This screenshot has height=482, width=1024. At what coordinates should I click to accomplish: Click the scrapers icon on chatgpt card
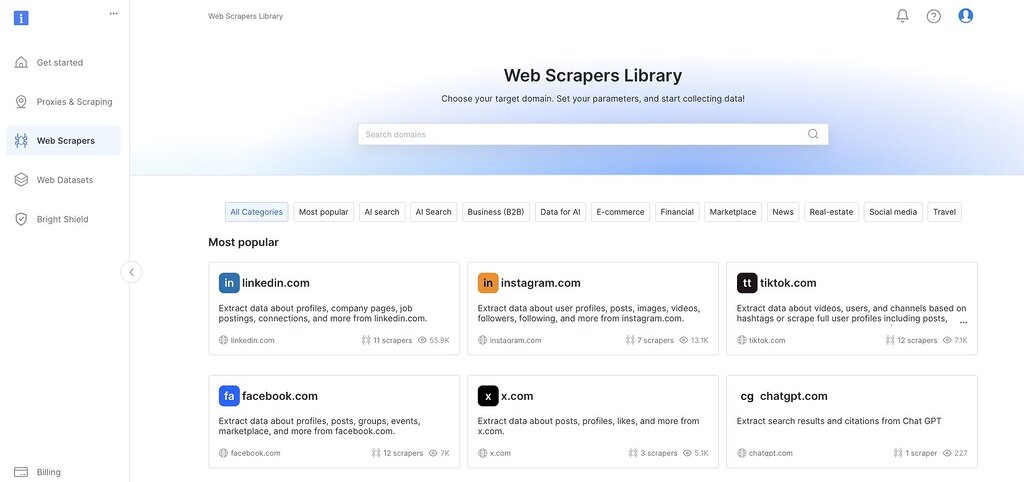(898, 453)
